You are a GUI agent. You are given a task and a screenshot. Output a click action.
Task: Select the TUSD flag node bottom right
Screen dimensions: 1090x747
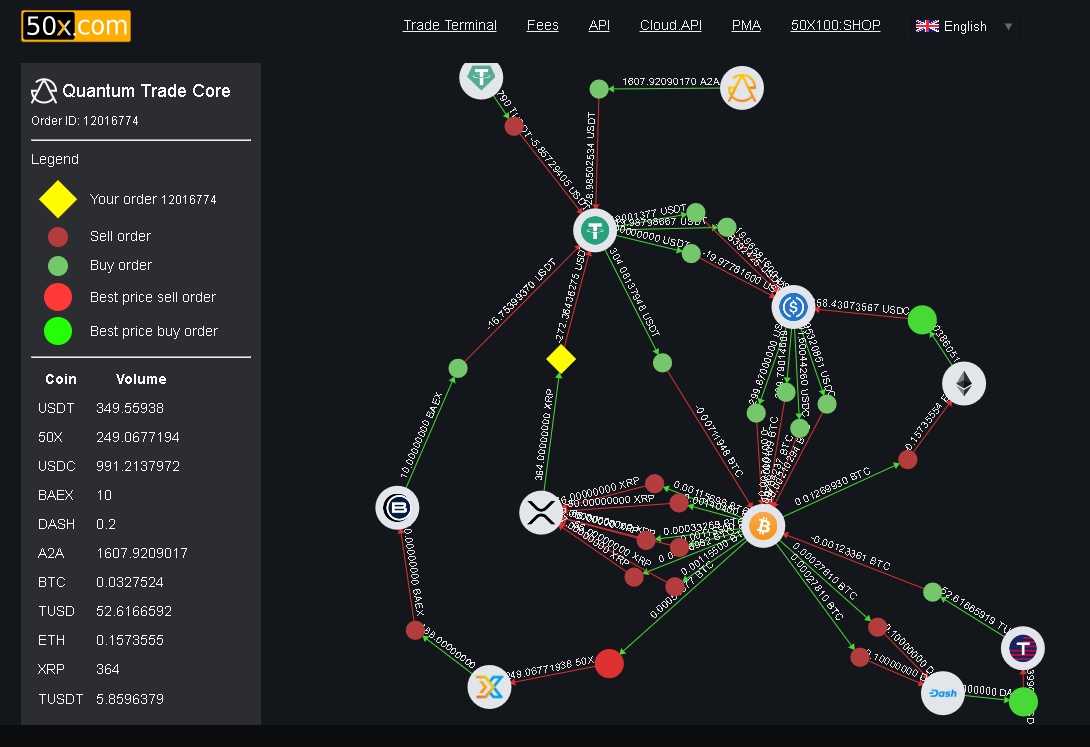1022,648
